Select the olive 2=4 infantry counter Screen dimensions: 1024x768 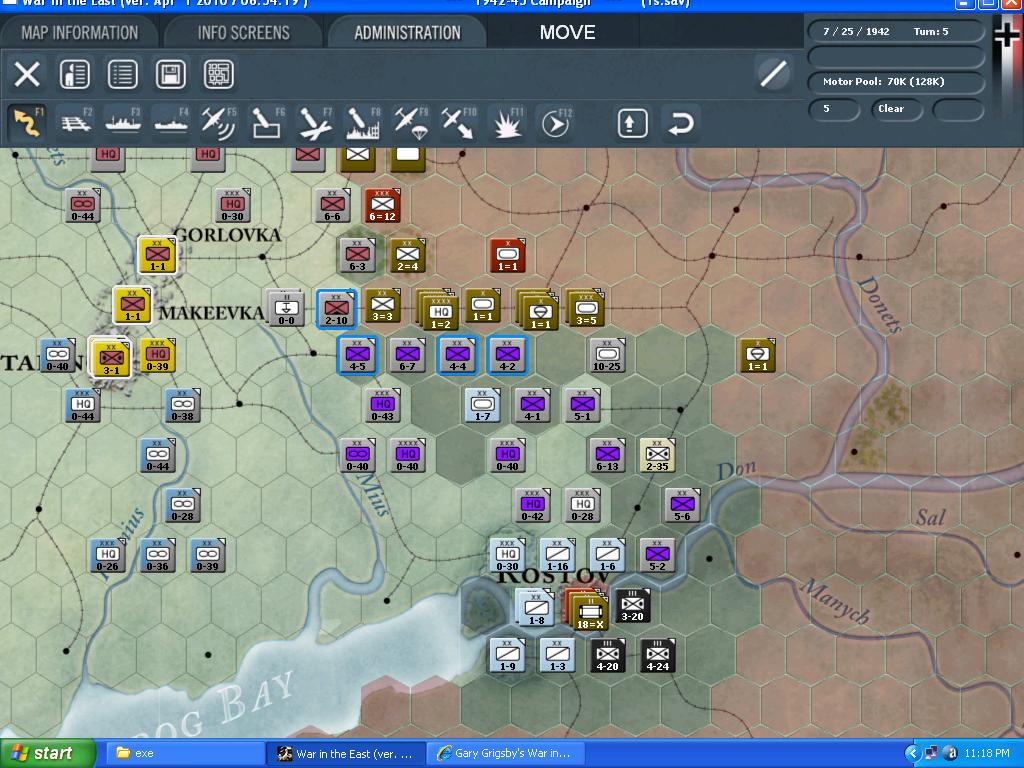click(408, 255)
